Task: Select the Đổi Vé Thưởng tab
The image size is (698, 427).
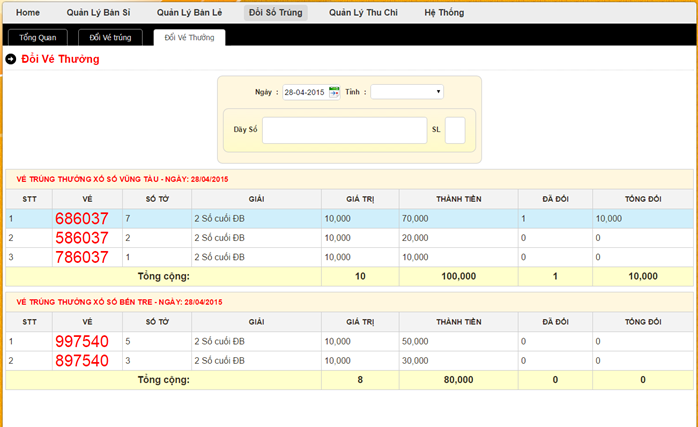Action: click(189, 37)
